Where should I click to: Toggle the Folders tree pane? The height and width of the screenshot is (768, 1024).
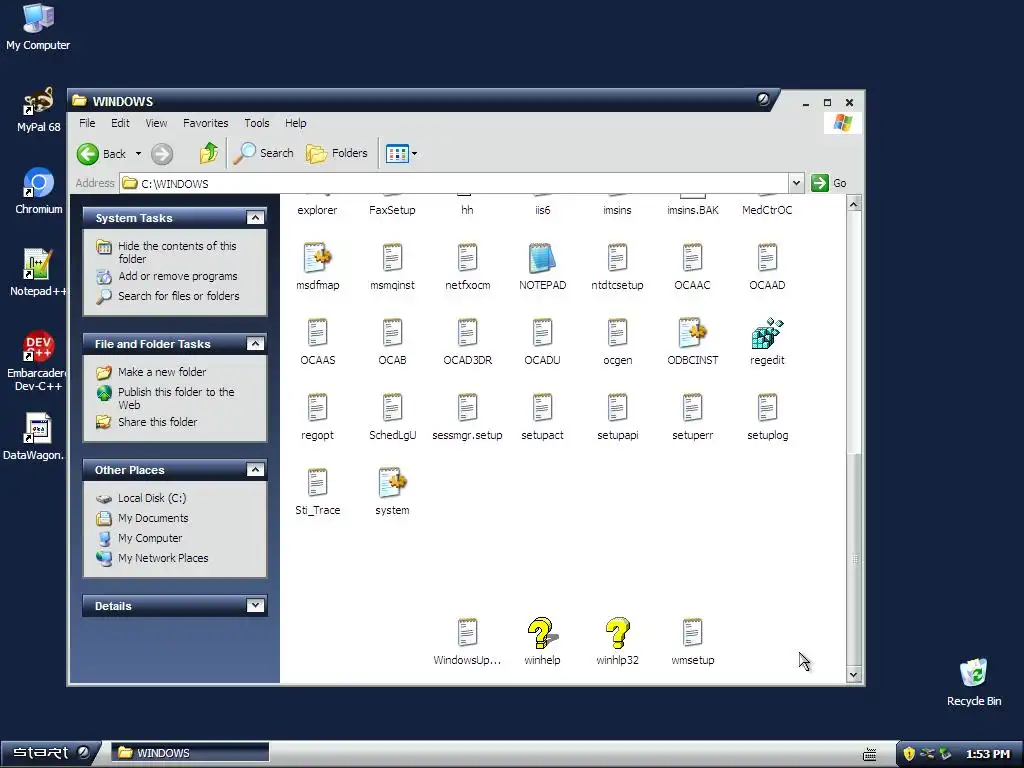337,153
